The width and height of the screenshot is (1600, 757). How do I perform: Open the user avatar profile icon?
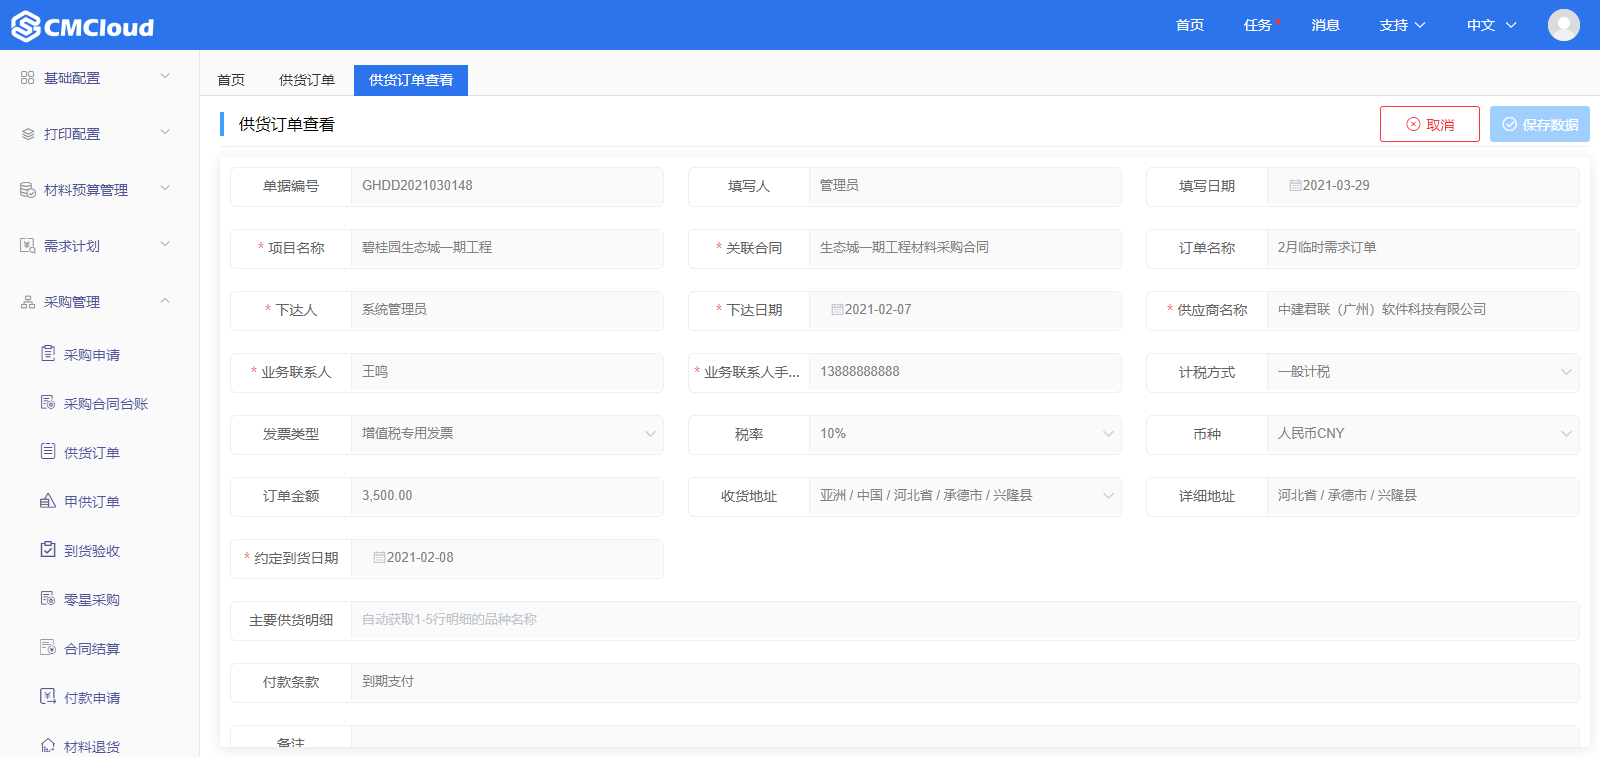[1564, 25]
